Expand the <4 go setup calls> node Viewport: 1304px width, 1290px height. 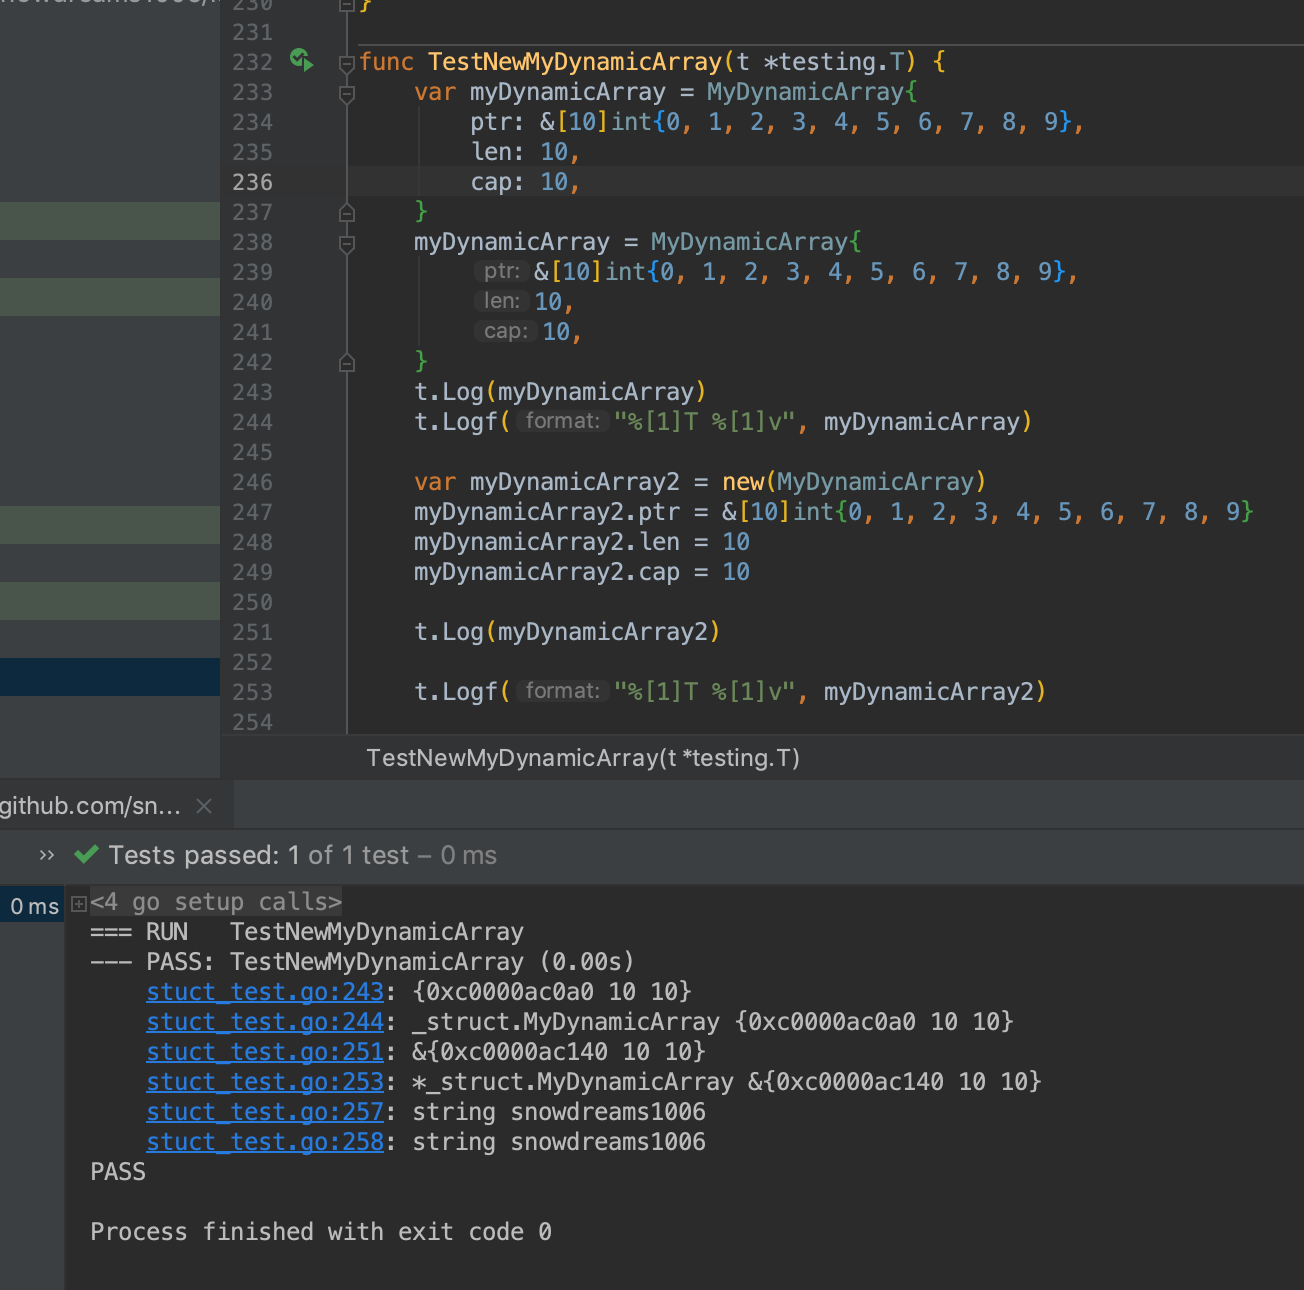[x=78, y=901]
